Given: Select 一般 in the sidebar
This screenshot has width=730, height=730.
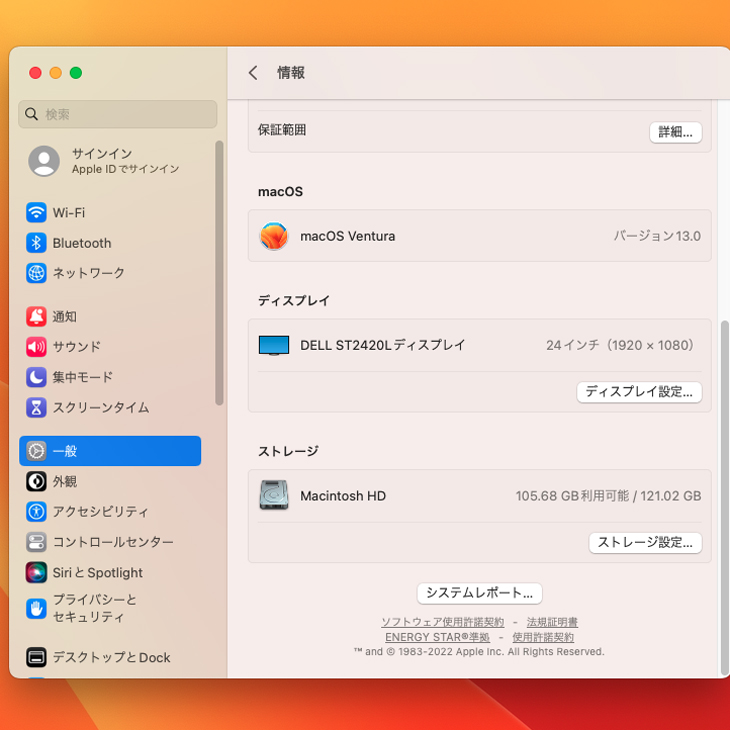Looking at the screenshot, I should coord(110,451).
